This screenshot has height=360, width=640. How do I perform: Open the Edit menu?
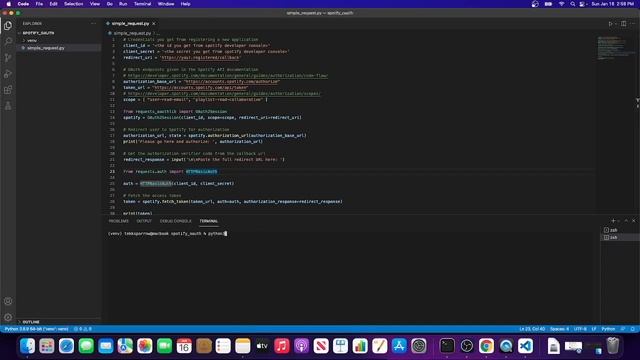pyautogui.click(x=53, y=4)
